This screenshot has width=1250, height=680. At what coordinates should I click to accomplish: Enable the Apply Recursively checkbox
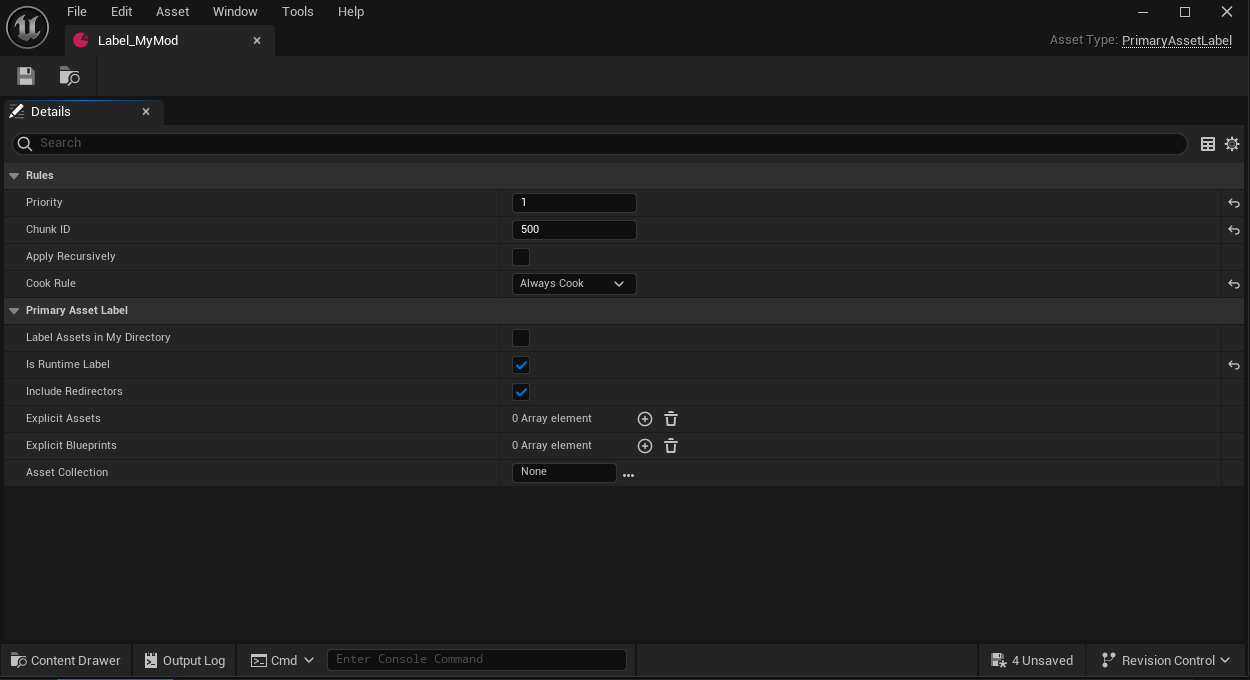coord(521,257)
